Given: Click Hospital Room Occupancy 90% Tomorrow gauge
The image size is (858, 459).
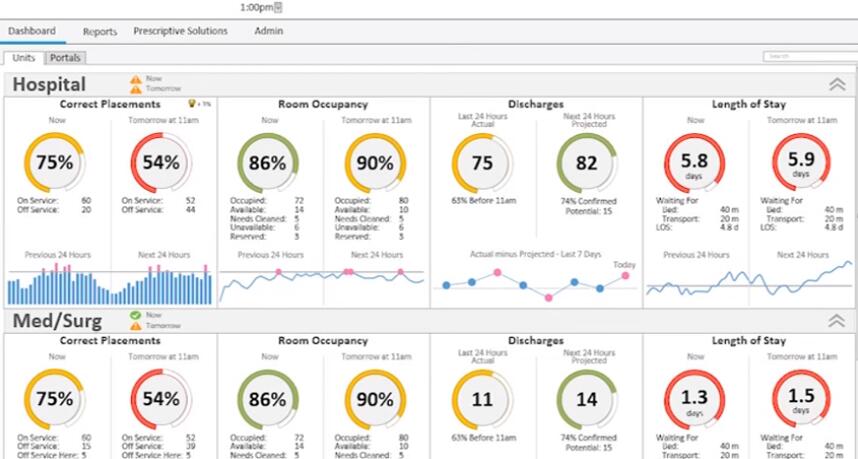Looking at the screenshot, I should click(x=375, y=163).
